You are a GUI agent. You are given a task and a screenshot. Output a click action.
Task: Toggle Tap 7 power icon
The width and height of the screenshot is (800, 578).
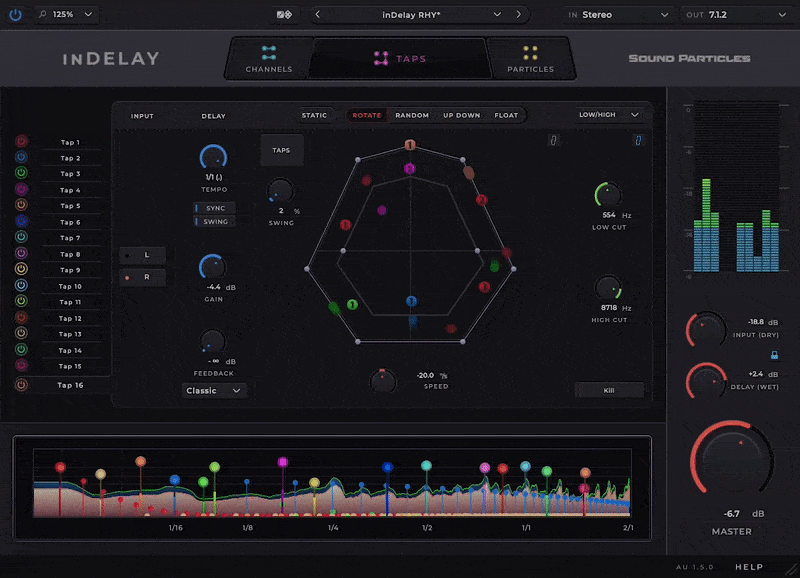(21, 237)
